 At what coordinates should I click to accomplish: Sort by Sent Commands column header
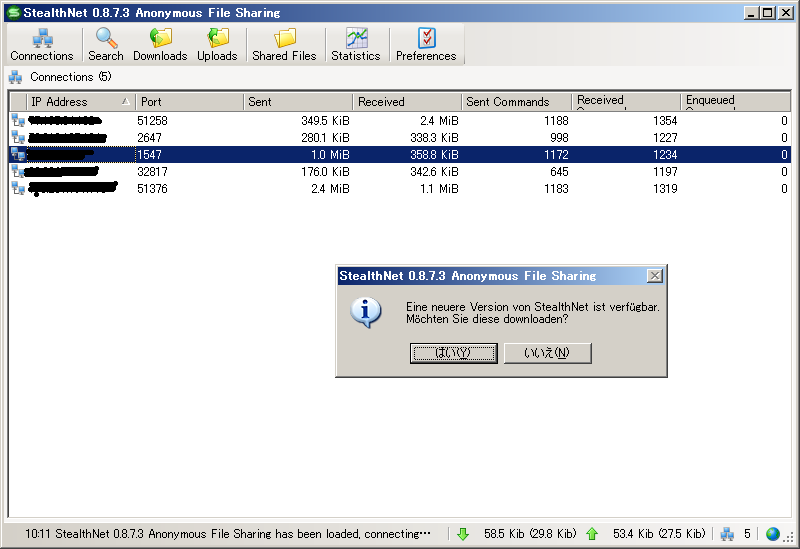(x=516, y=102)
